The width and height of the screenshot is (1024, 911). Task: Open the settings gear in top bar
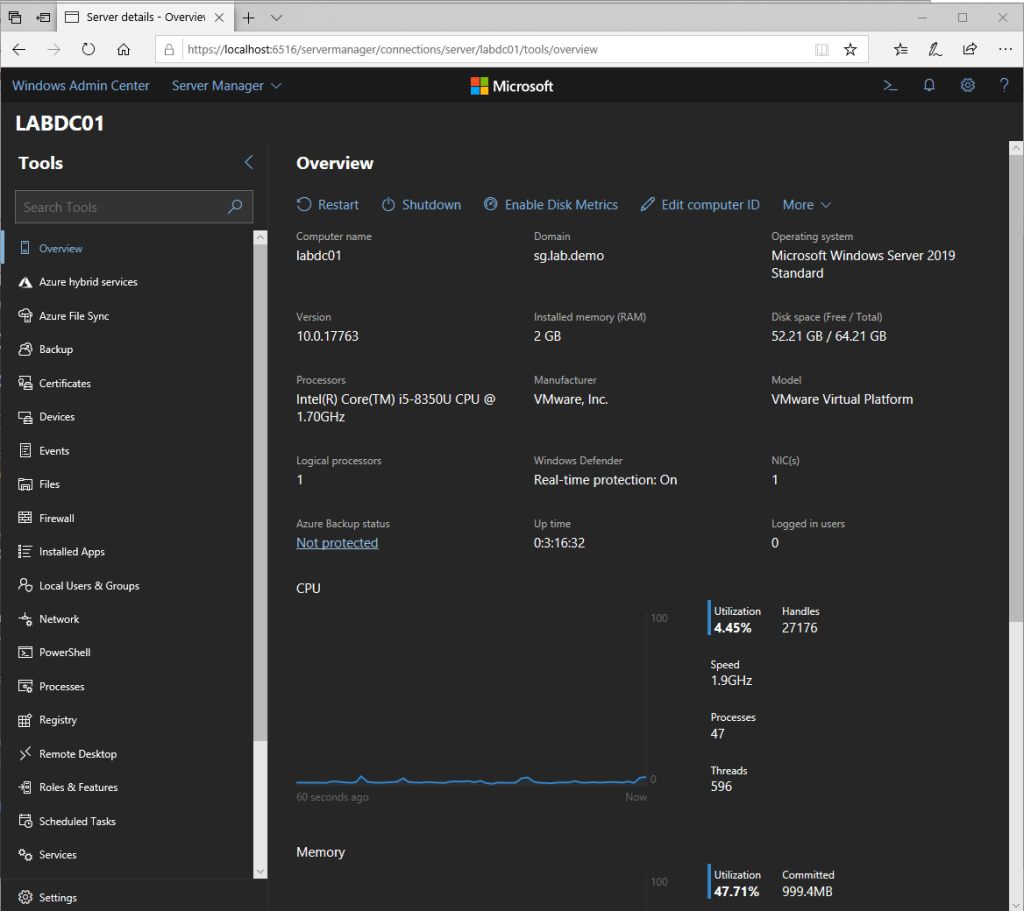tap(967, 86)
